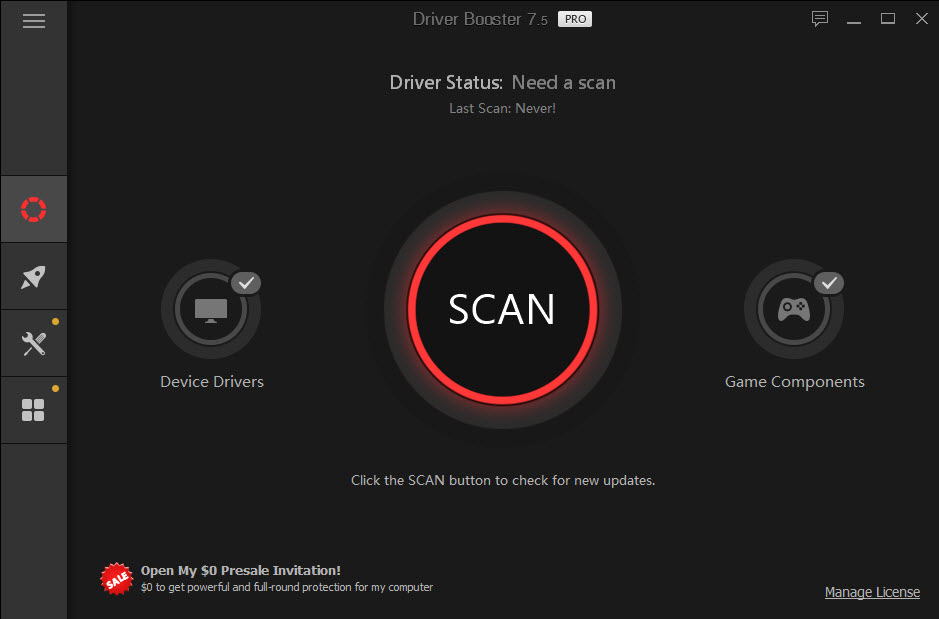
Task: Uncheck the Device Drivers checkmark
Action: tap(246, 283)
